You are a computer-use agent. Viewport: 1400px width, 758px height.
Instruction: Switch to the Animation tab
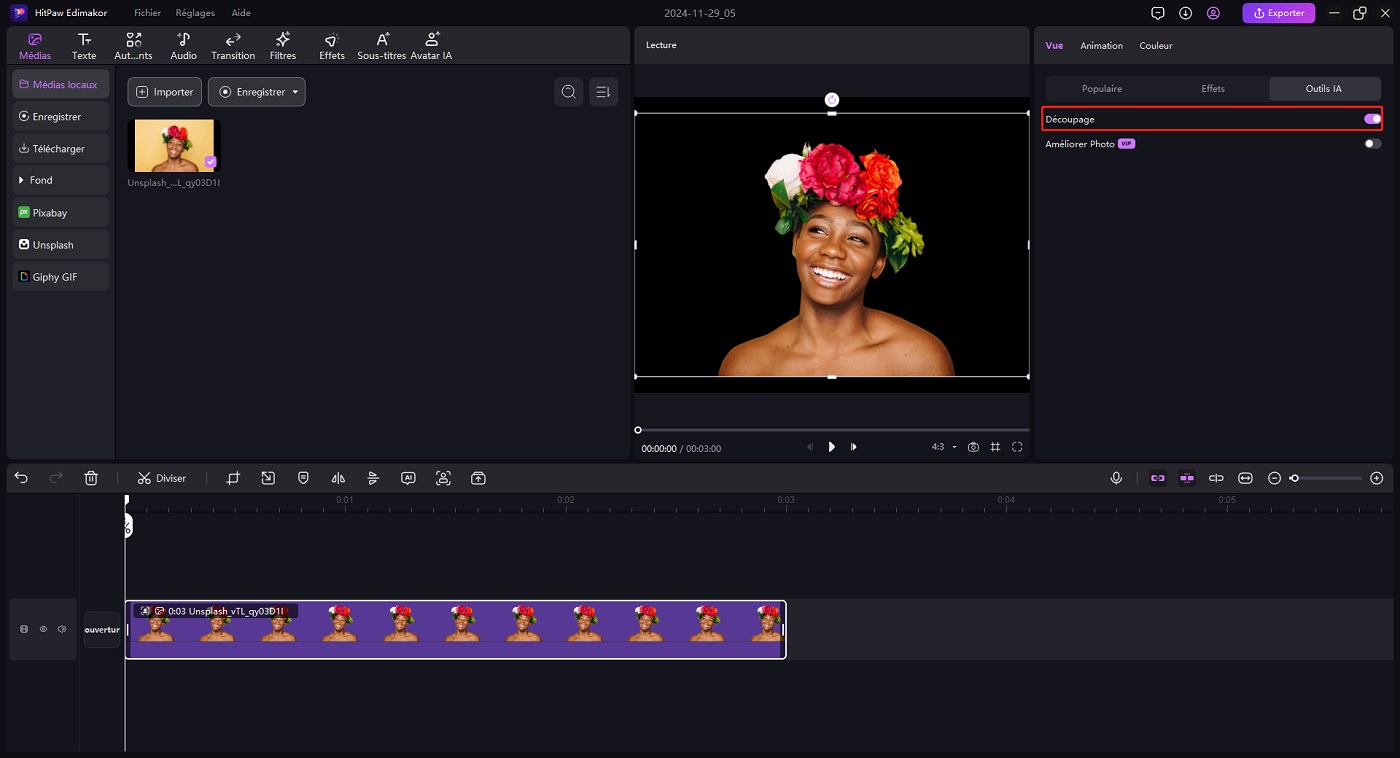[x=1101, y=46]
